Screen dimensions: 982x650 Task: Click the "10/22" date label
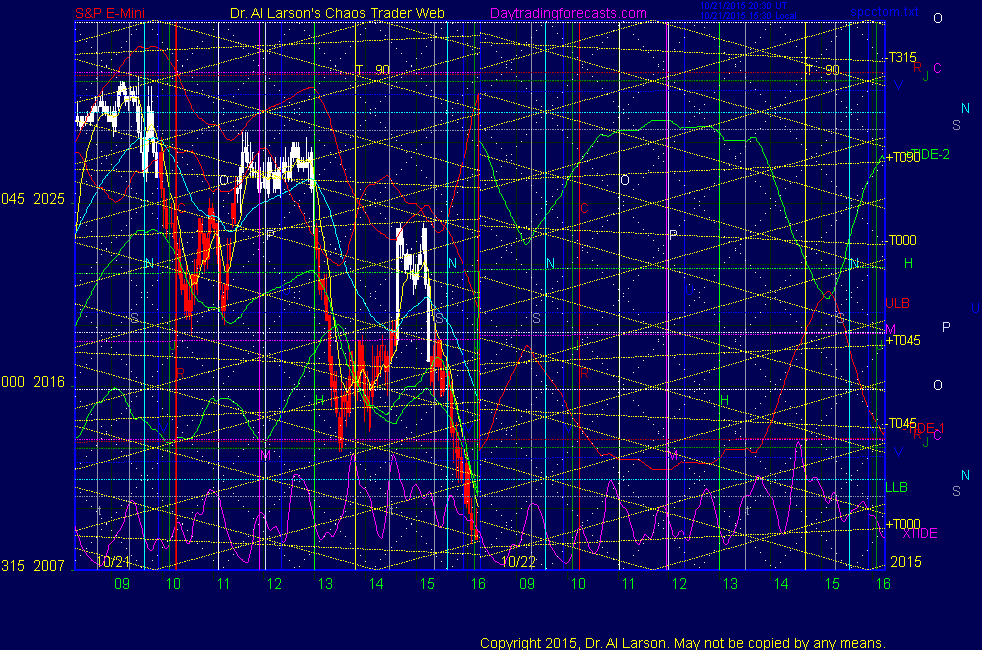pos(519,562)
